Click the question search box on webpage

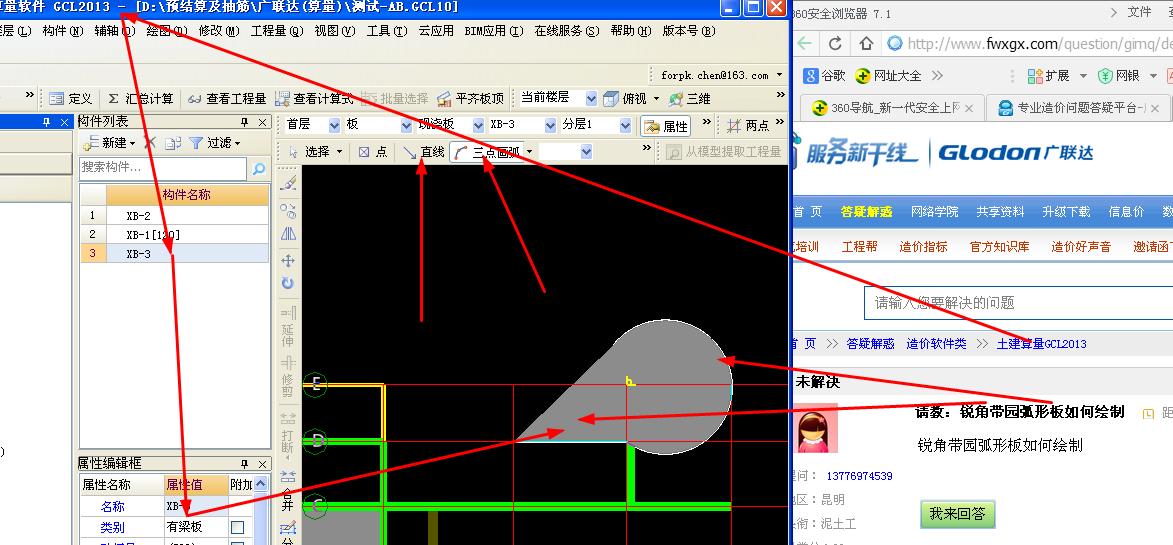click(1019, 303)
